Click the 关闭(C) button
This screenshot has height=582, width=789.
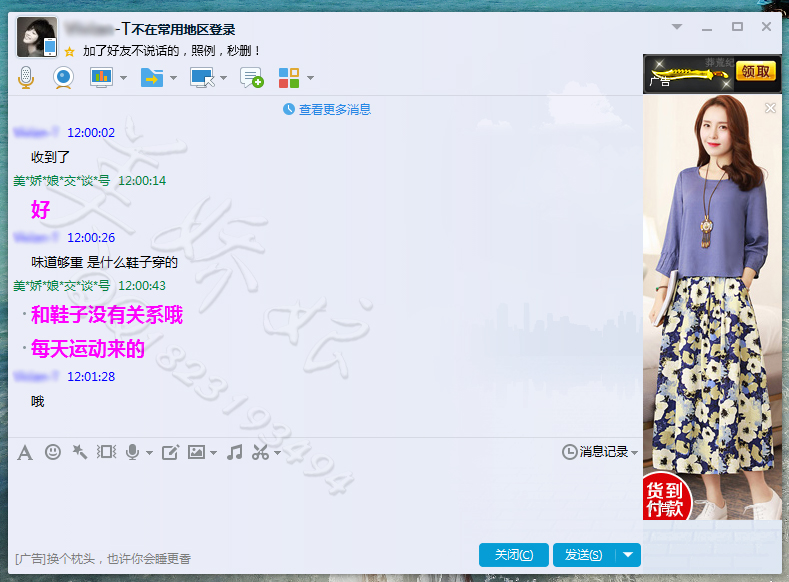[514, 555]
